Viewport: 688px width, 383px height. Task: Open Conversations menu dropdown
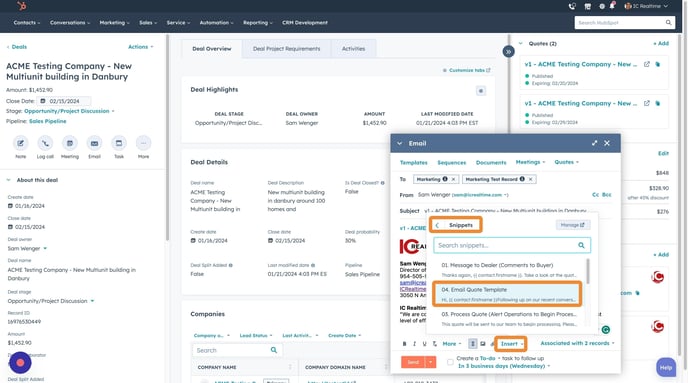70,22
